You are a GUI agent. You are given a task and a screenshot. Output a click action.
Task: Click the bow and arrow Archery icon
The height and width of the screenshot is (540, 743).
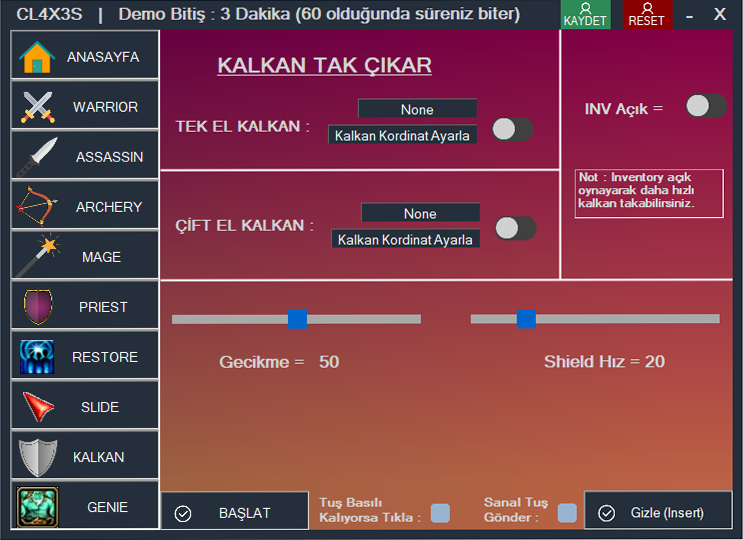coord(37,207)
